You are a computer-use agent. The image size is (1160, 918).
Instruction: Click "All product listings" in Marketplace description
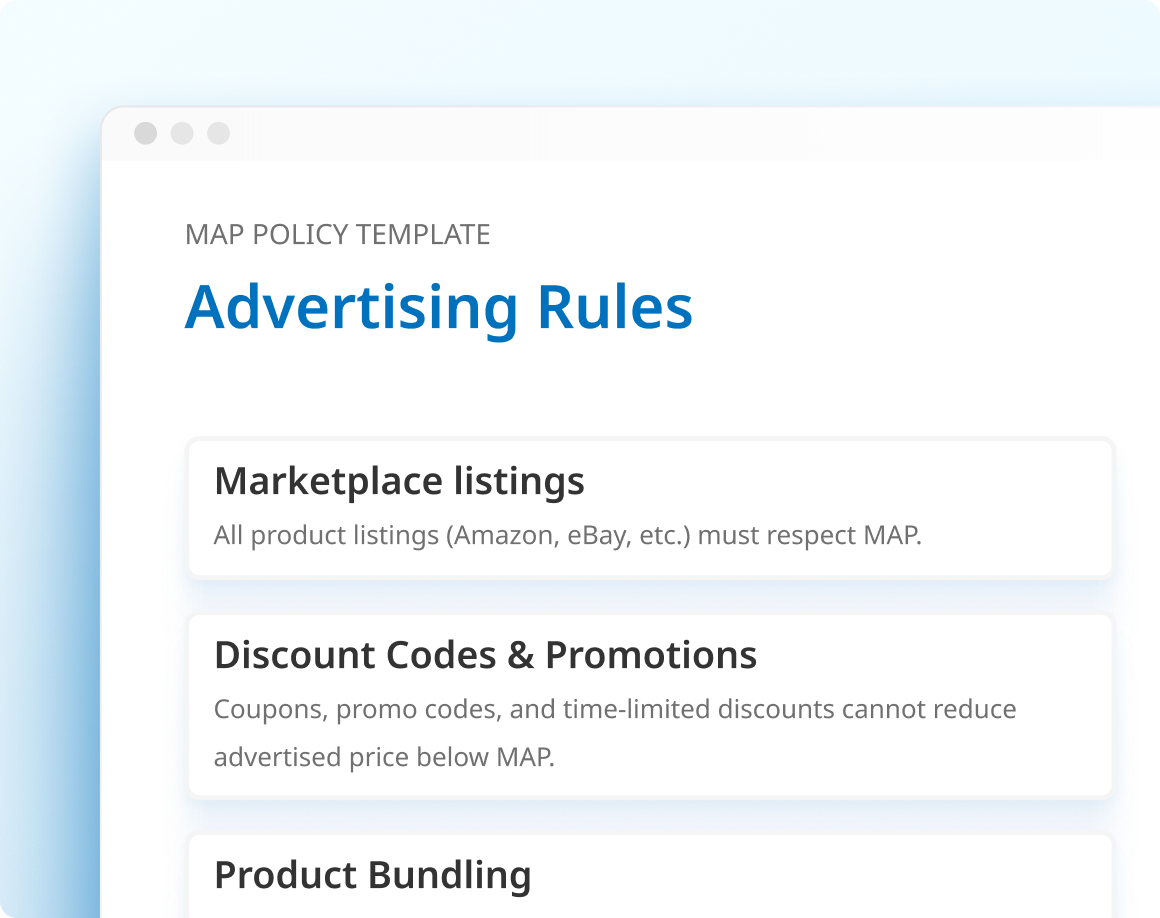tap(326, 535)
